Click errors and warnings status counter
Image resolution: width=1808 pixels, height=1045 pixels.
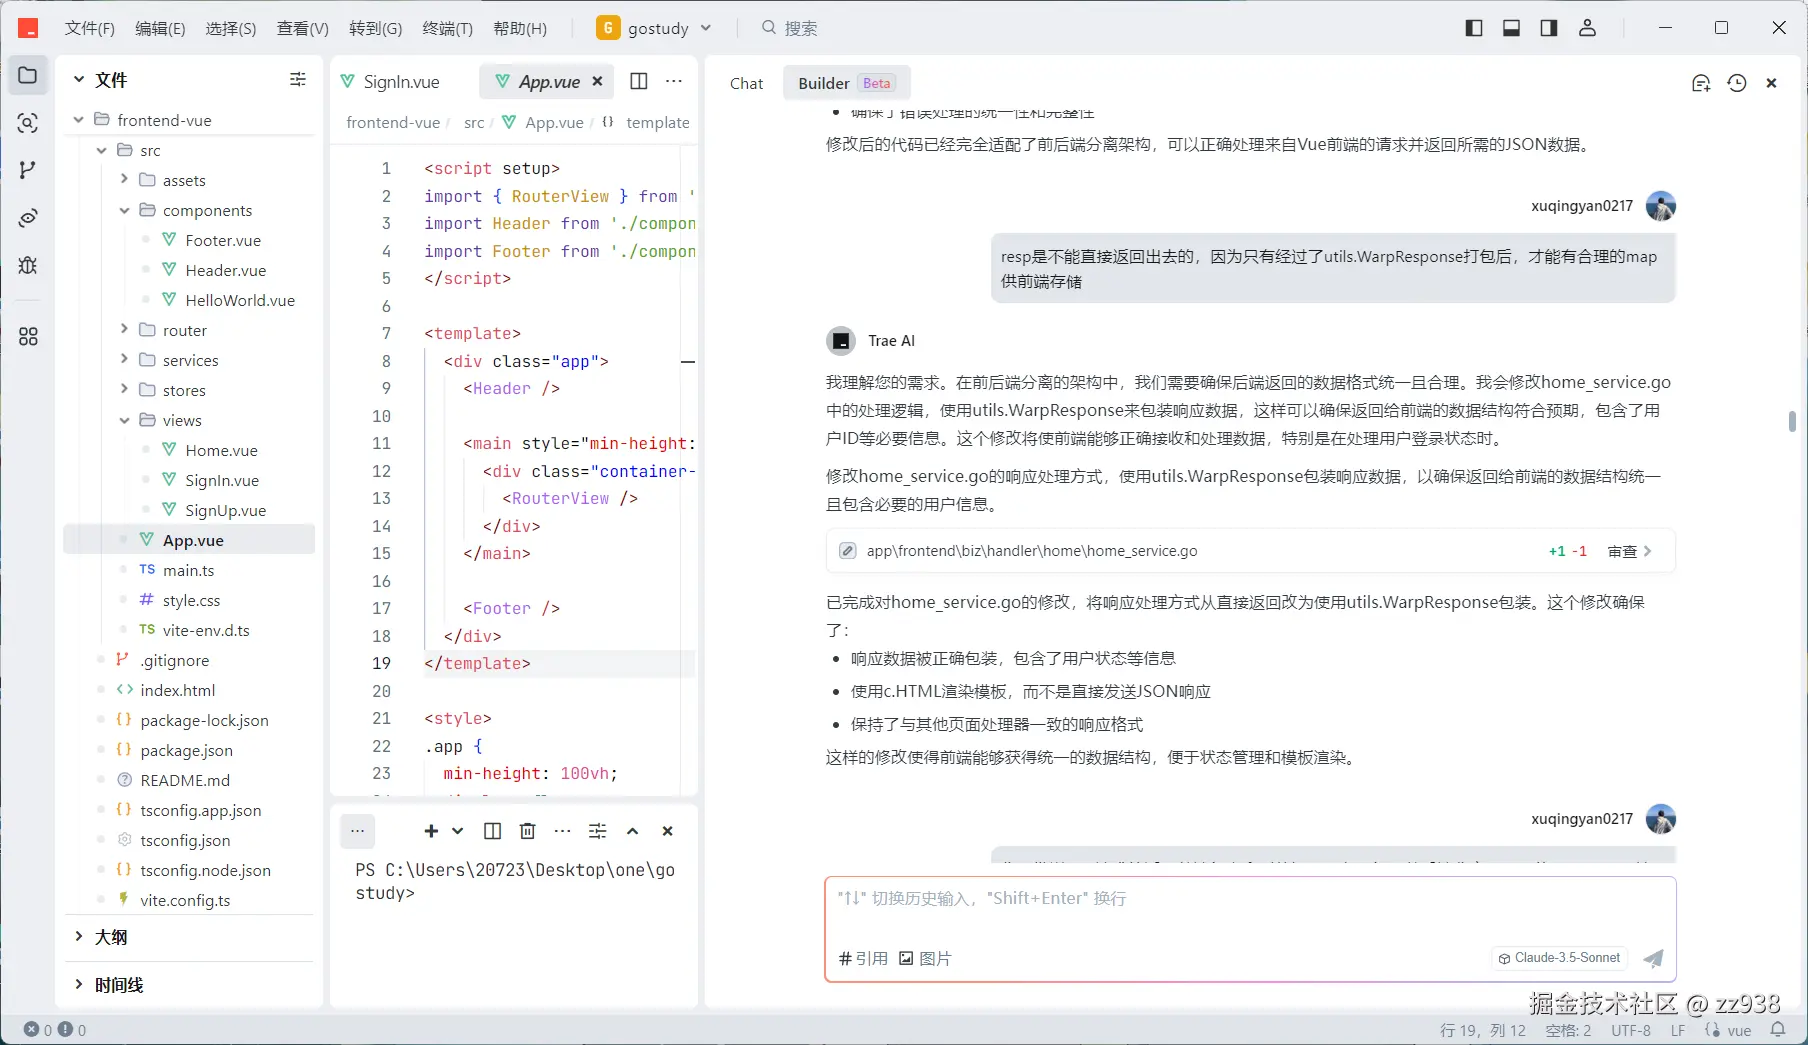click(x=55, y=1030)
